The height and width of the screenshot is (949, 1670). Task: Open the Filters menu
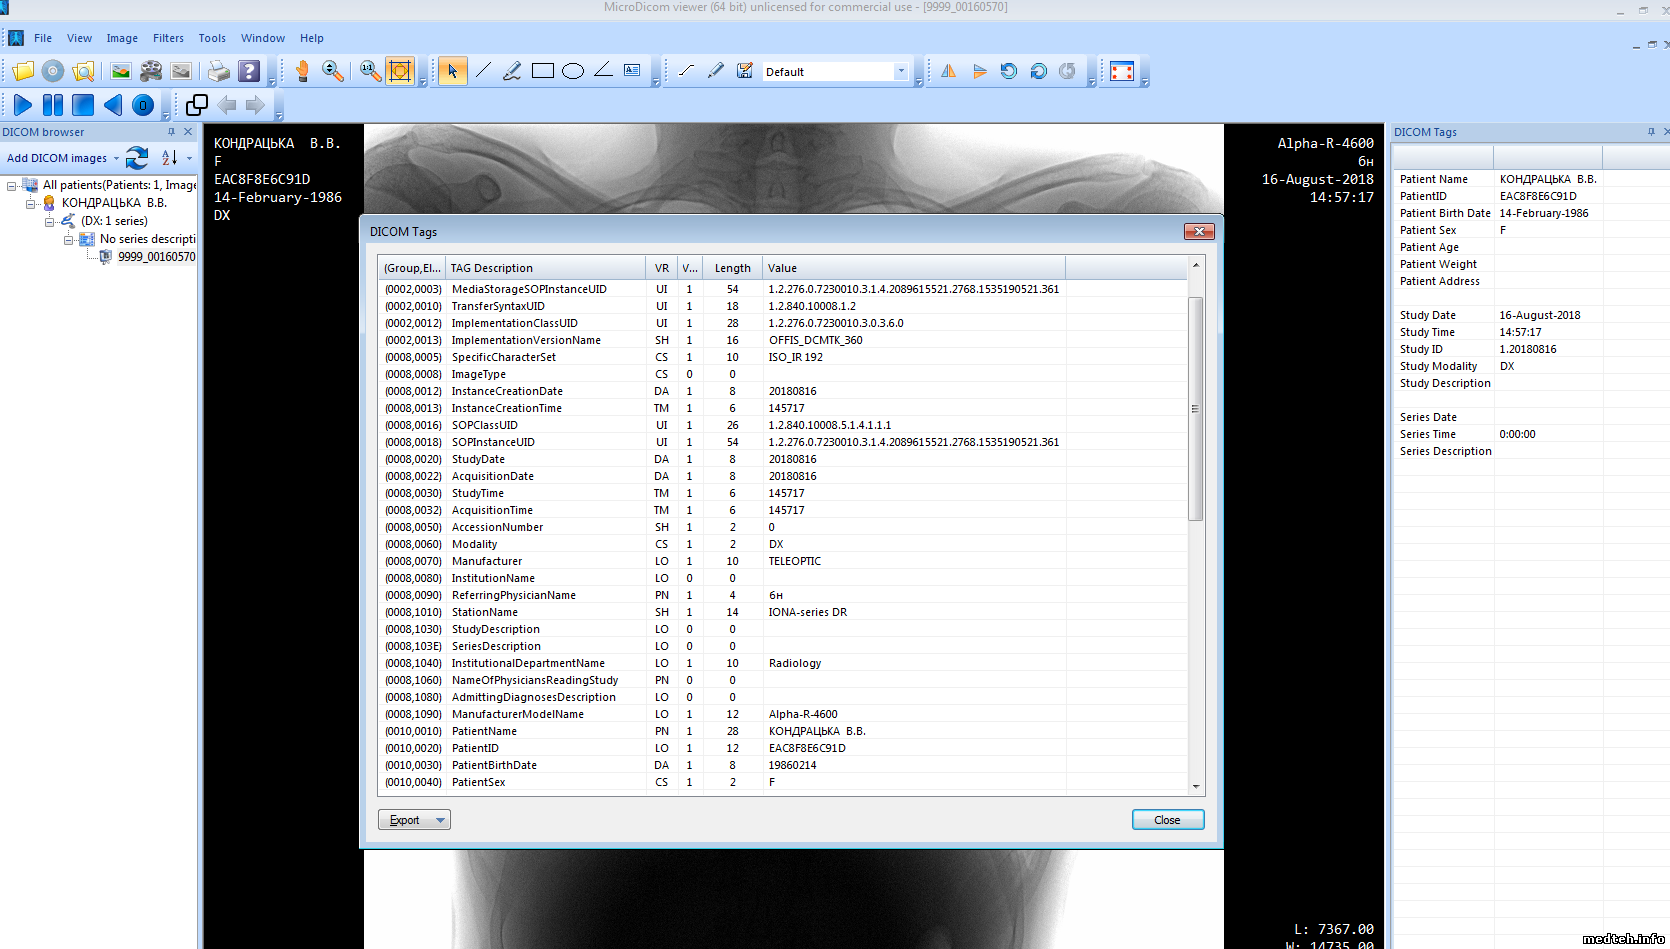[168, 38]
